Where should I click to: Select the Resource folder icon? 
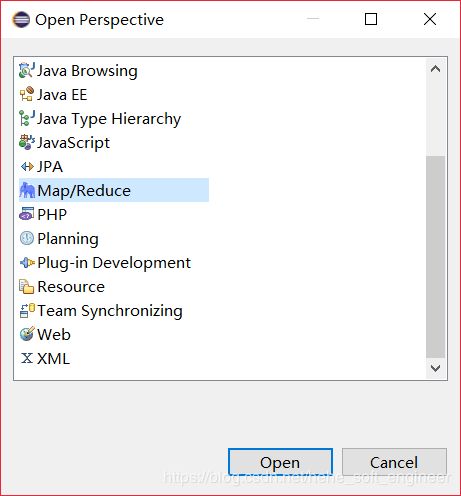pyautogui.click(x=27, y=287)
